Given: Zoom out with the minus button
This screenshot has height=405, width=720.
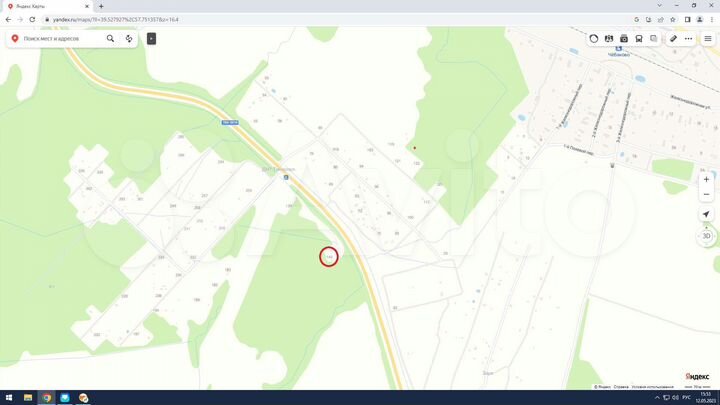Looking at the screenshot, I should (x=706, y=195).
